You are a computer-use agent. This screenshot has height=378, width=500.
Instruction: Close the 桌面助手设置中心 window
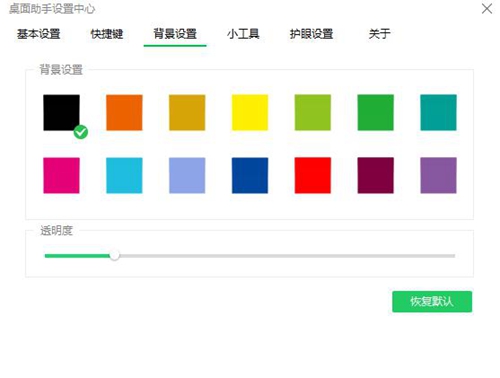point(487,9)
